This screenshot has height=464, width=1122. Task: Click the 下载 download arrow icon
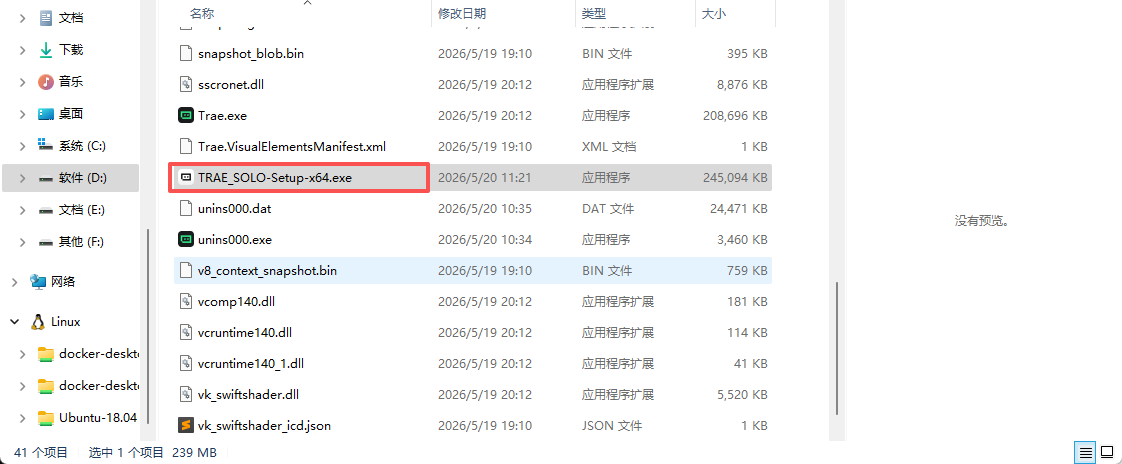(x=46, y=49)
